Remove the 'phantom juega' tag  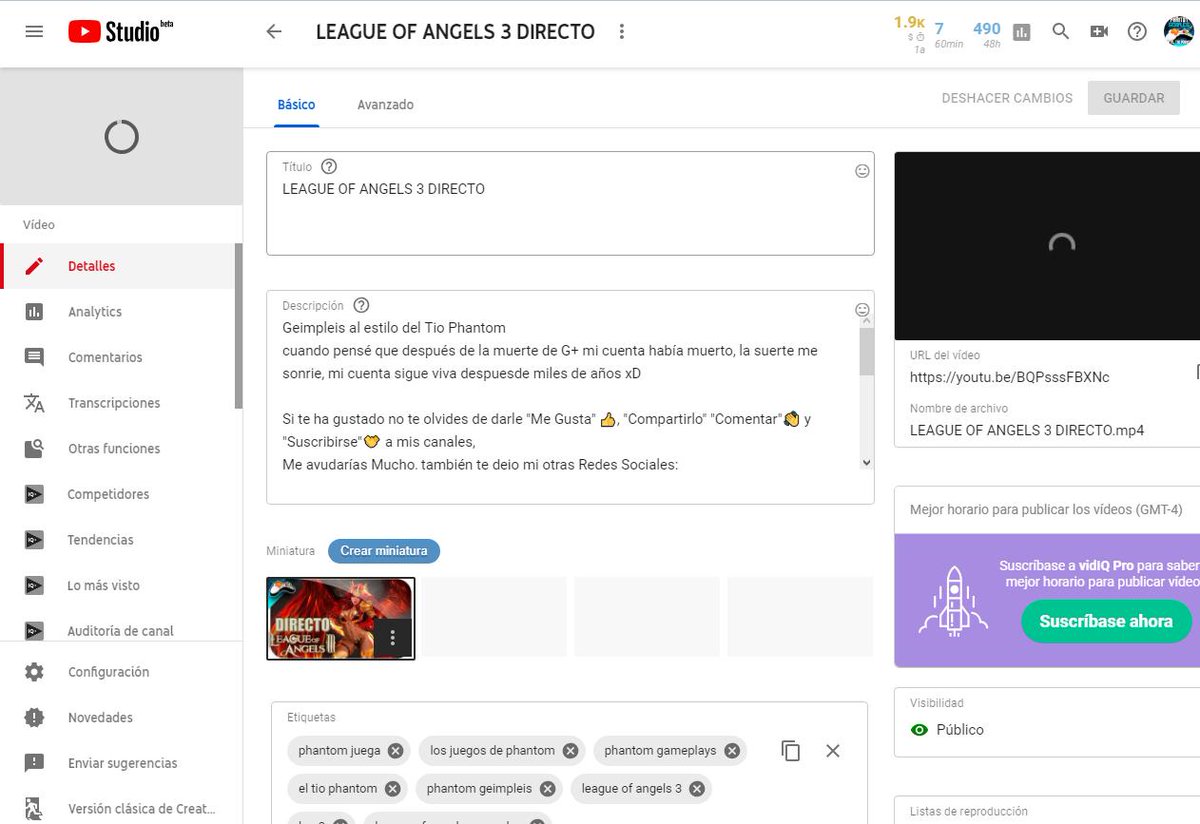[x=395, y=751]
